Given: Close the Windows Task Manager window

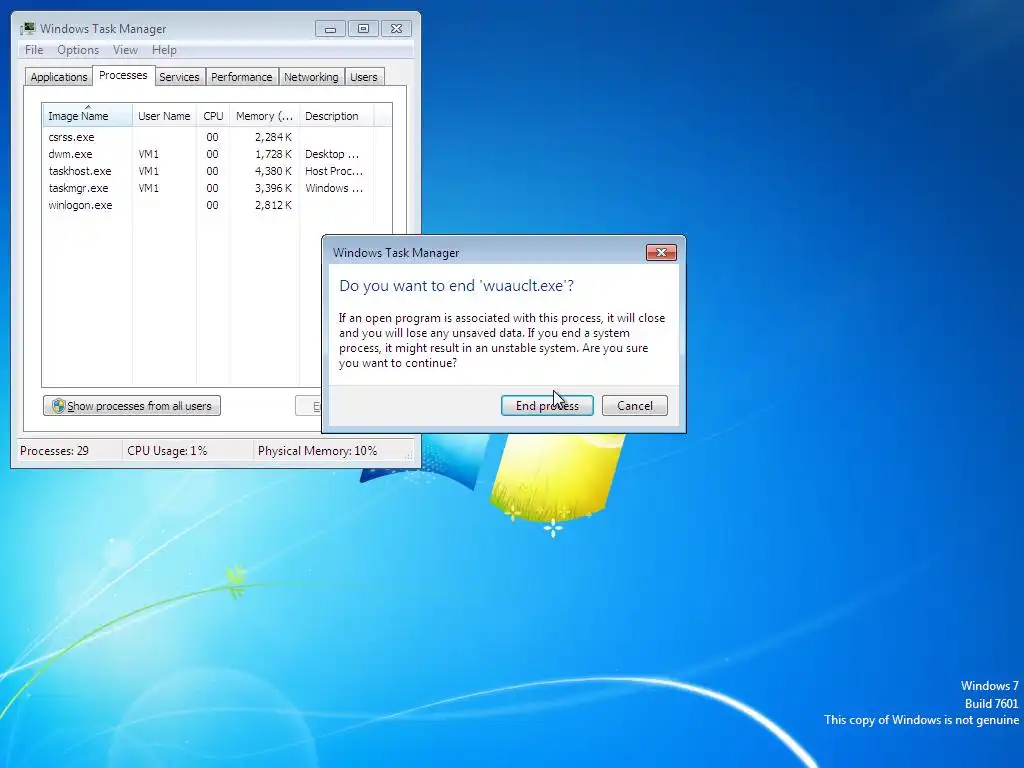Looking at the screenshot, I should pos(396,29).
